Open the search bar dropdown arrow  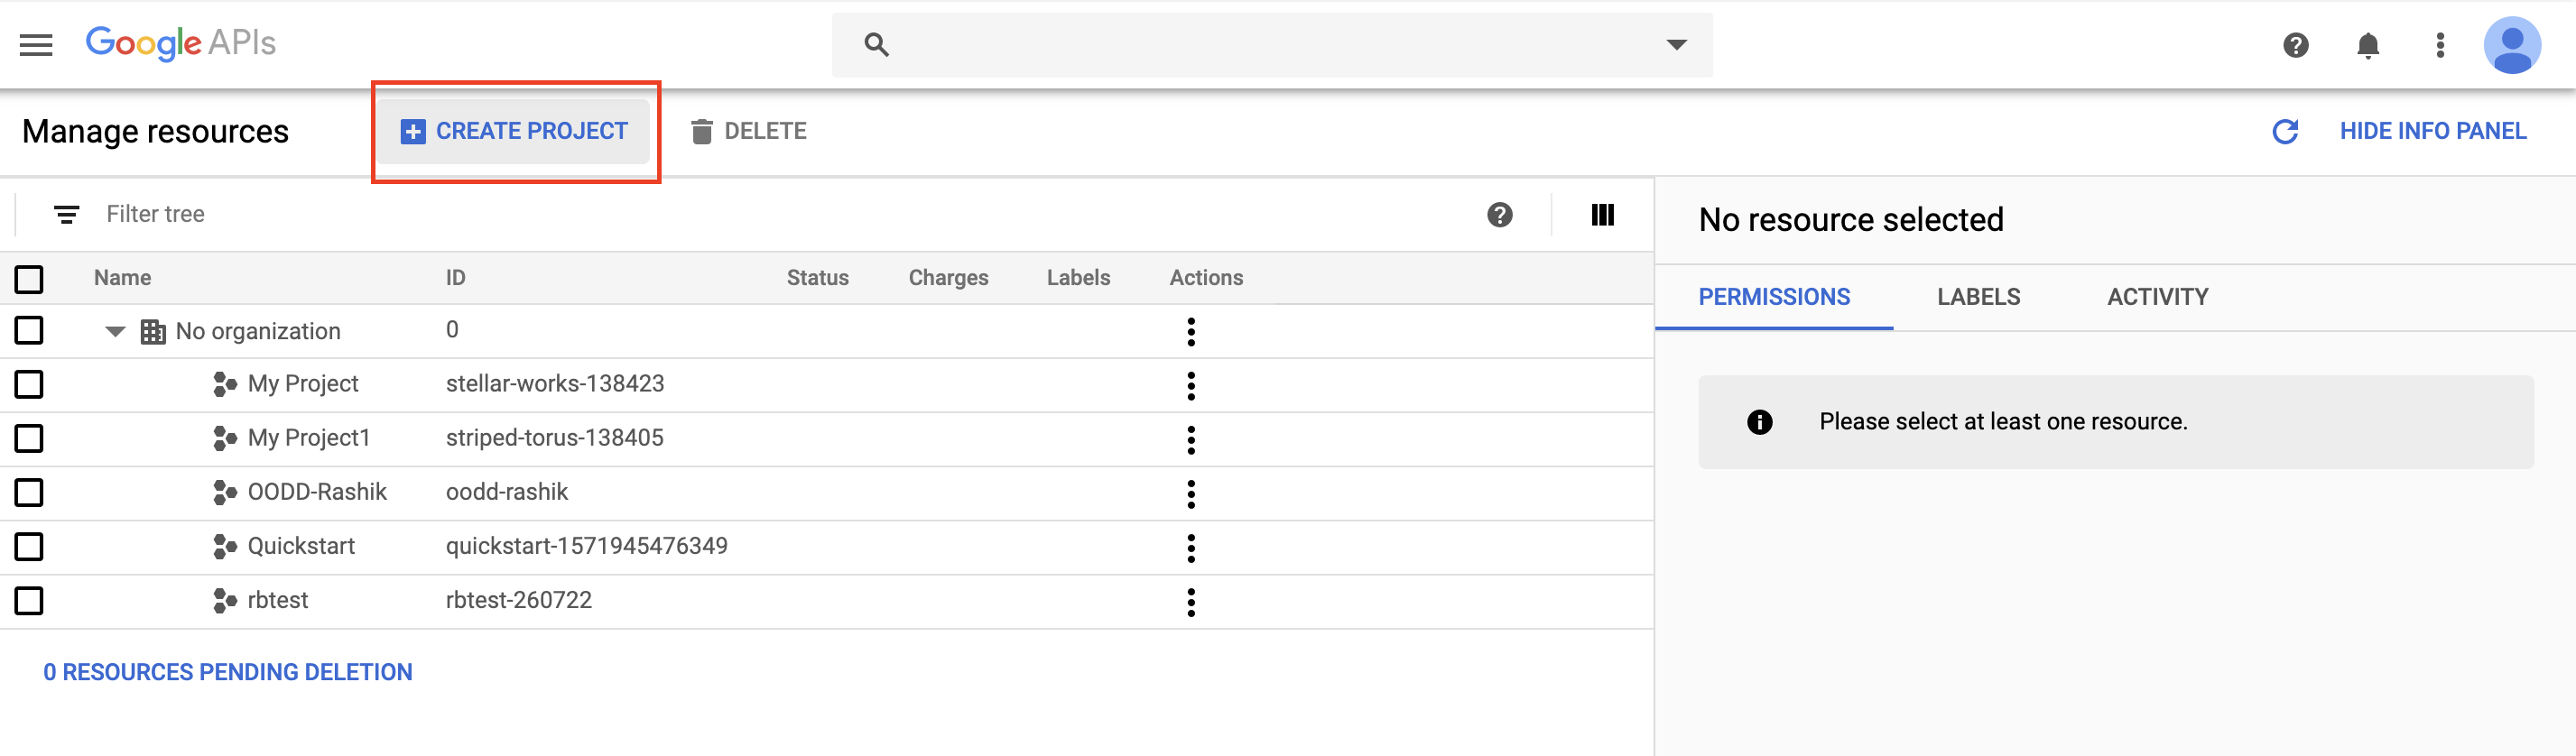[1676, 45]
